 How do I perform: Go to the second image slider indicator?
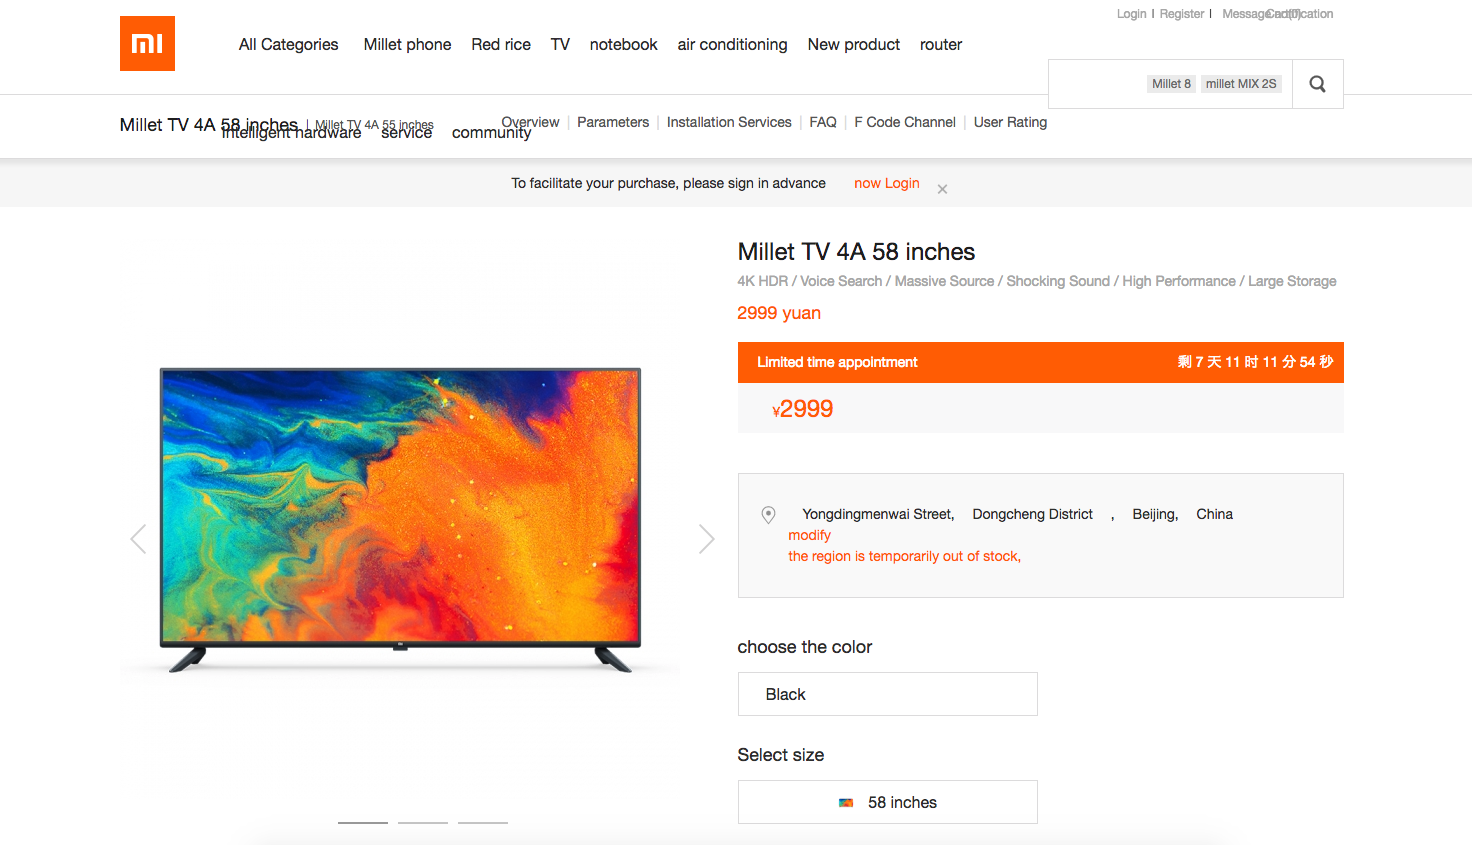[423, 822]
